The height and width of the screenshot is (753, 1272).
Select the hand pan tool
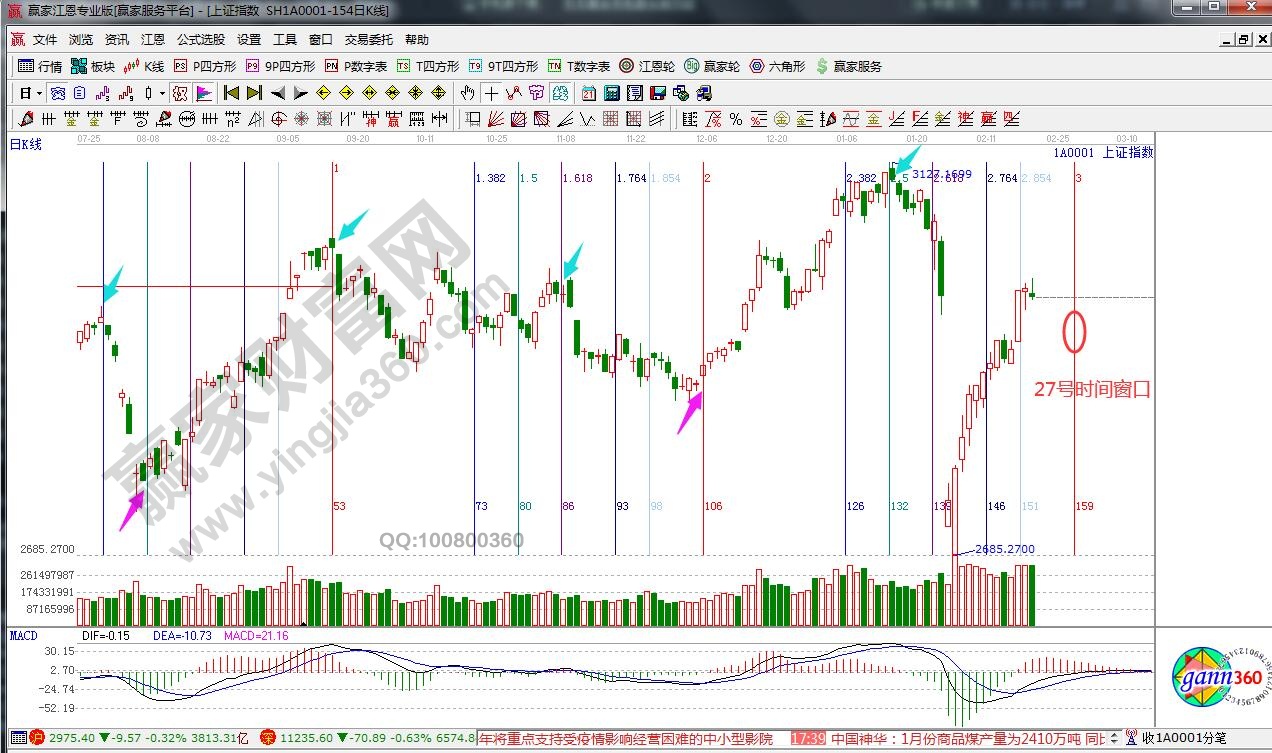pyautogui.click(x=467, y=93)
